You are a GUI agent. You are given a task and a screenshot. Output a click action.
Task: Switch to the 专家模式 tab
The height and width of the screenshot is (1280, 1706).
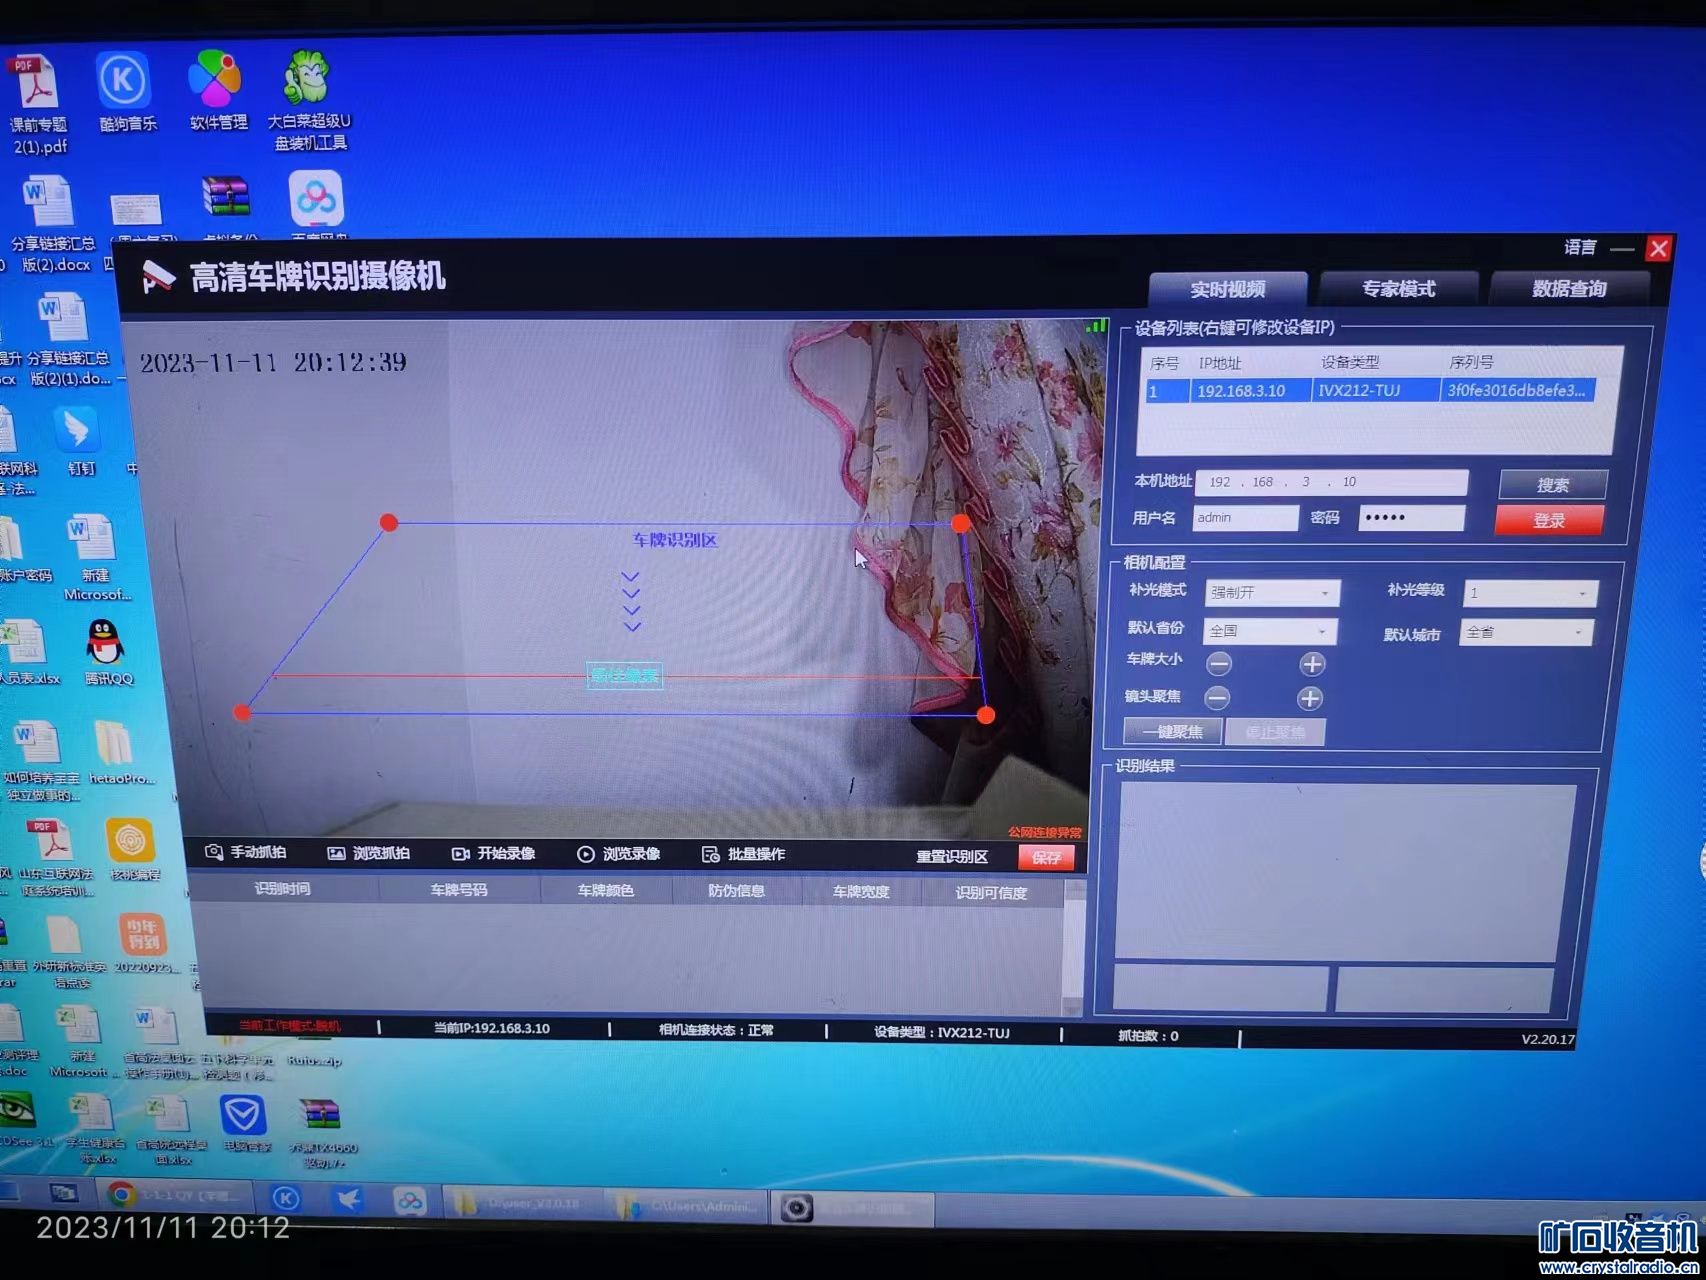[x=1399, y=289]
